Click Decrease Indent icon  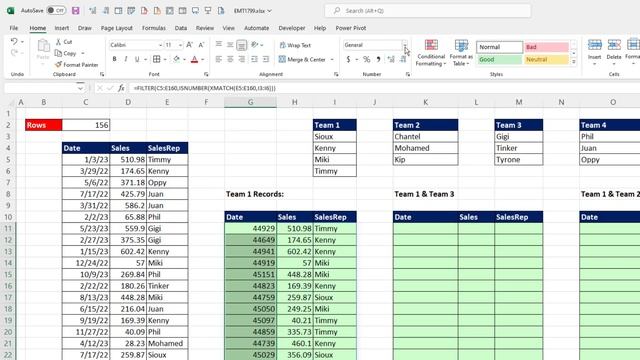pos(254,60)
